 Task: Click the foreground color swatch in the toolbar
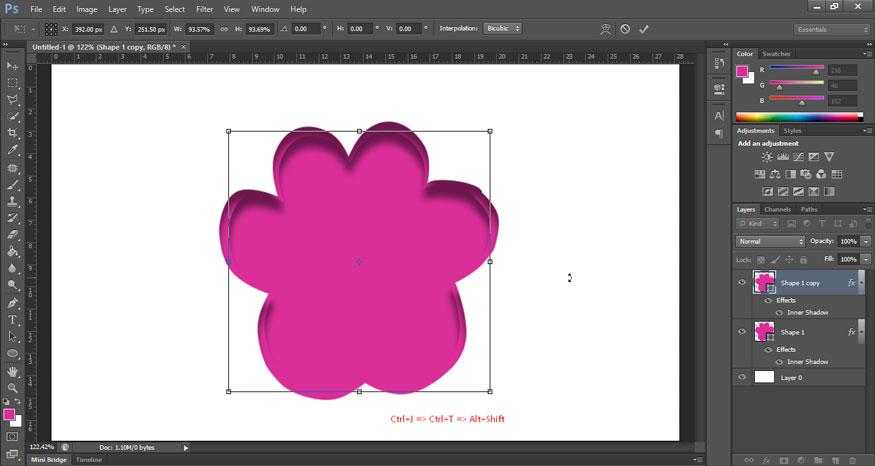pyautogui.click(x=10, y=413)
